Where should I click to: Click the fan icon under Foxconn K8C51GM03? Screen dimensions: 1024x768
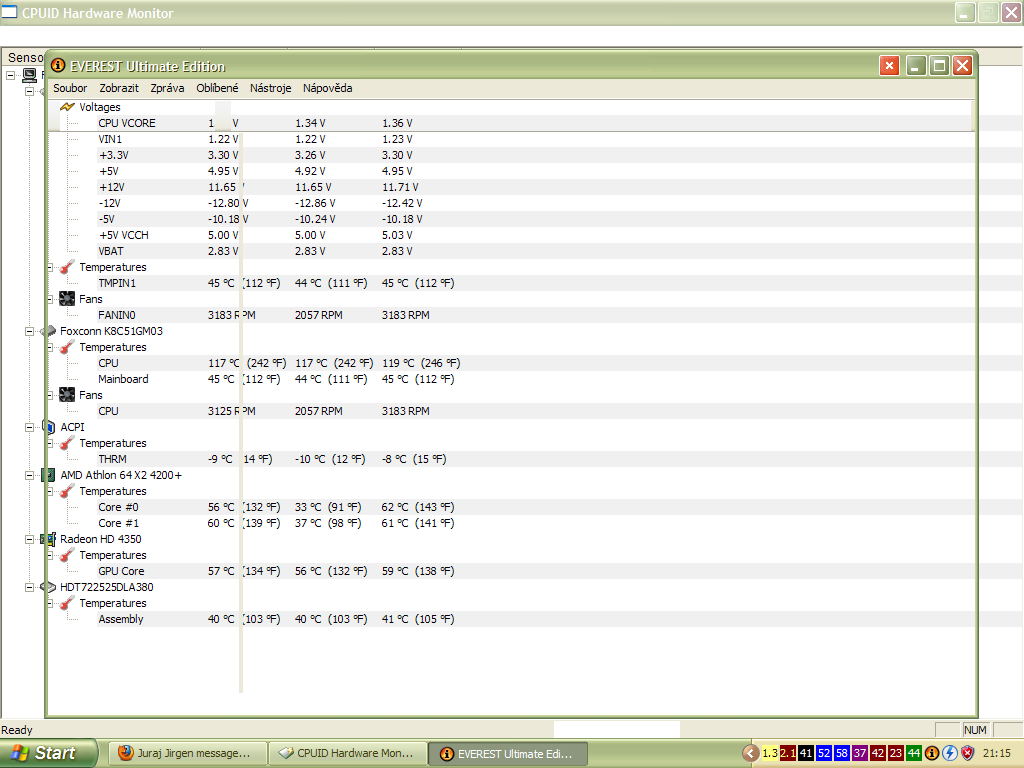(x=67, y=395)
